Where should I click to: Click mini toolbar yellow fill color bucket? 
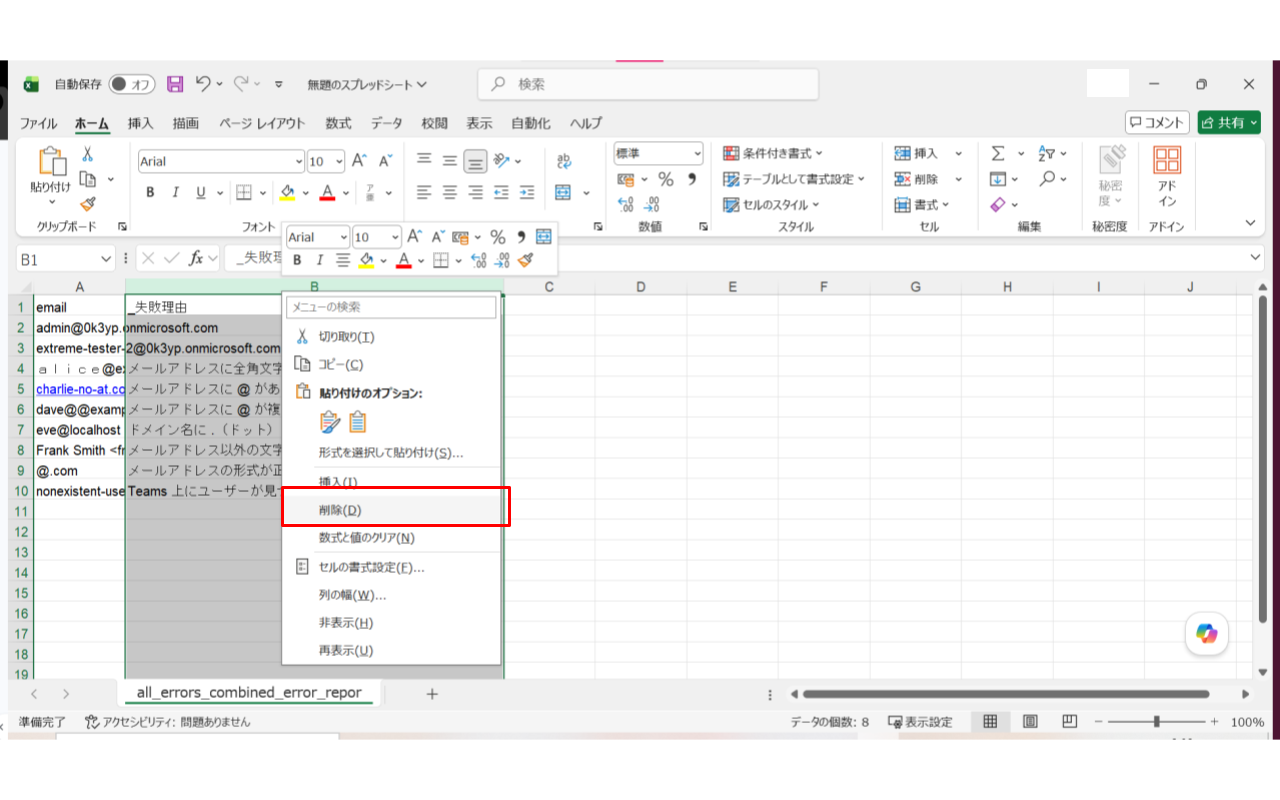pos(367,261)
